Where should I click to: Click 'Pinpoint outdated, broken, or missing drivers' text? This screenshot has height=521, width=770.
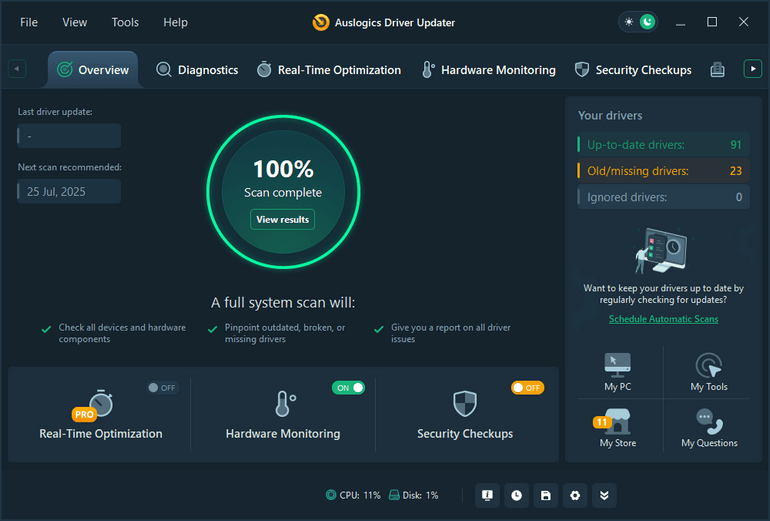coord(285,333)
